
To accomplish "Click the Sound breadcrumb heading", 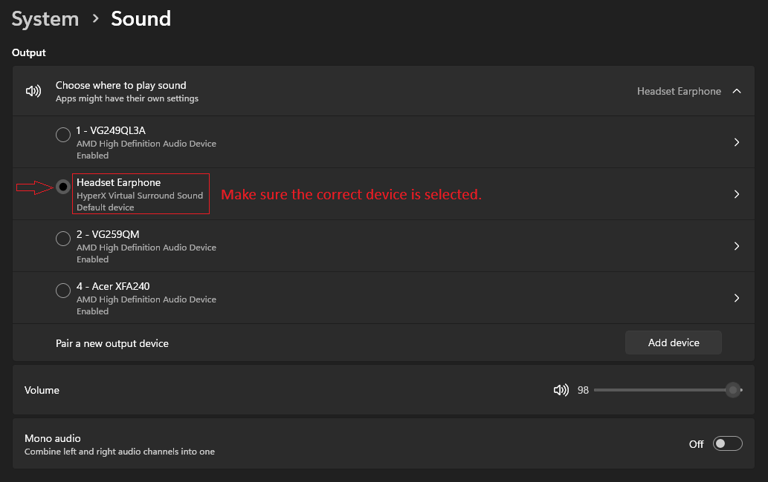I will click(x=141, y=19).
